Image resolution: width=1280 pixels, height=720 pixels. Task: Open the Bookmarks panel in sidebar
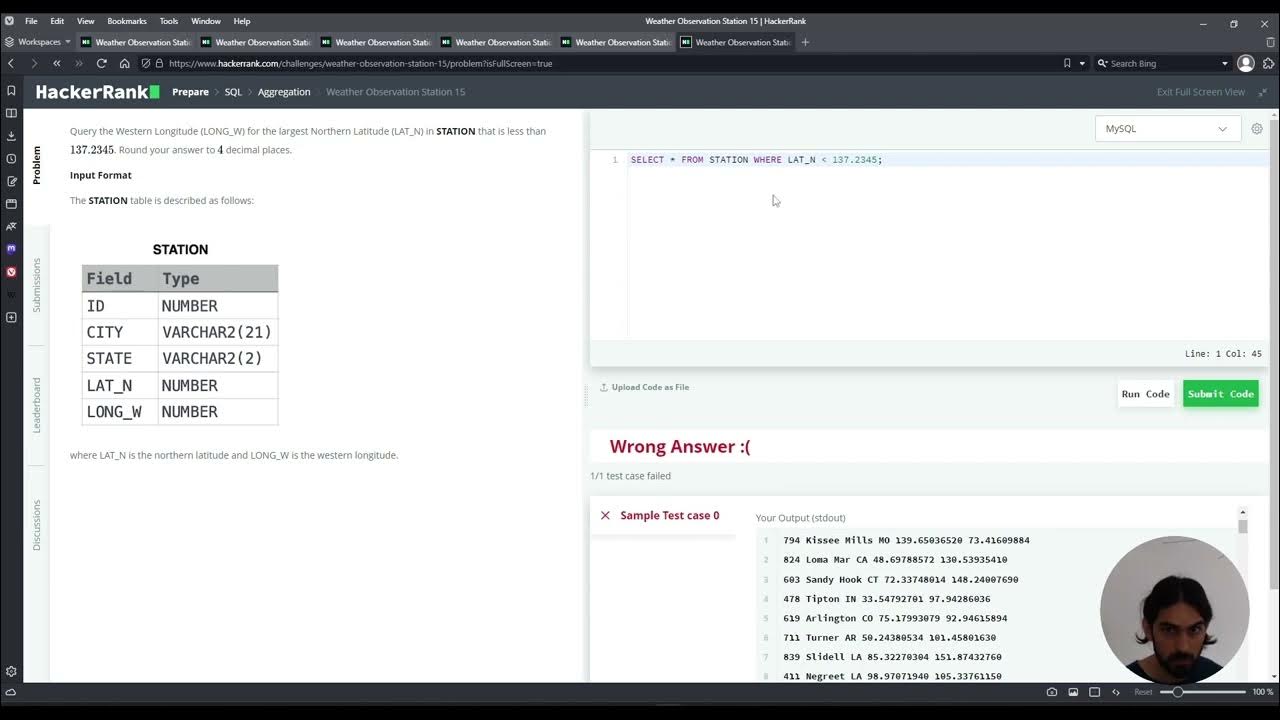pyautogui.click(x=11, y=90)
